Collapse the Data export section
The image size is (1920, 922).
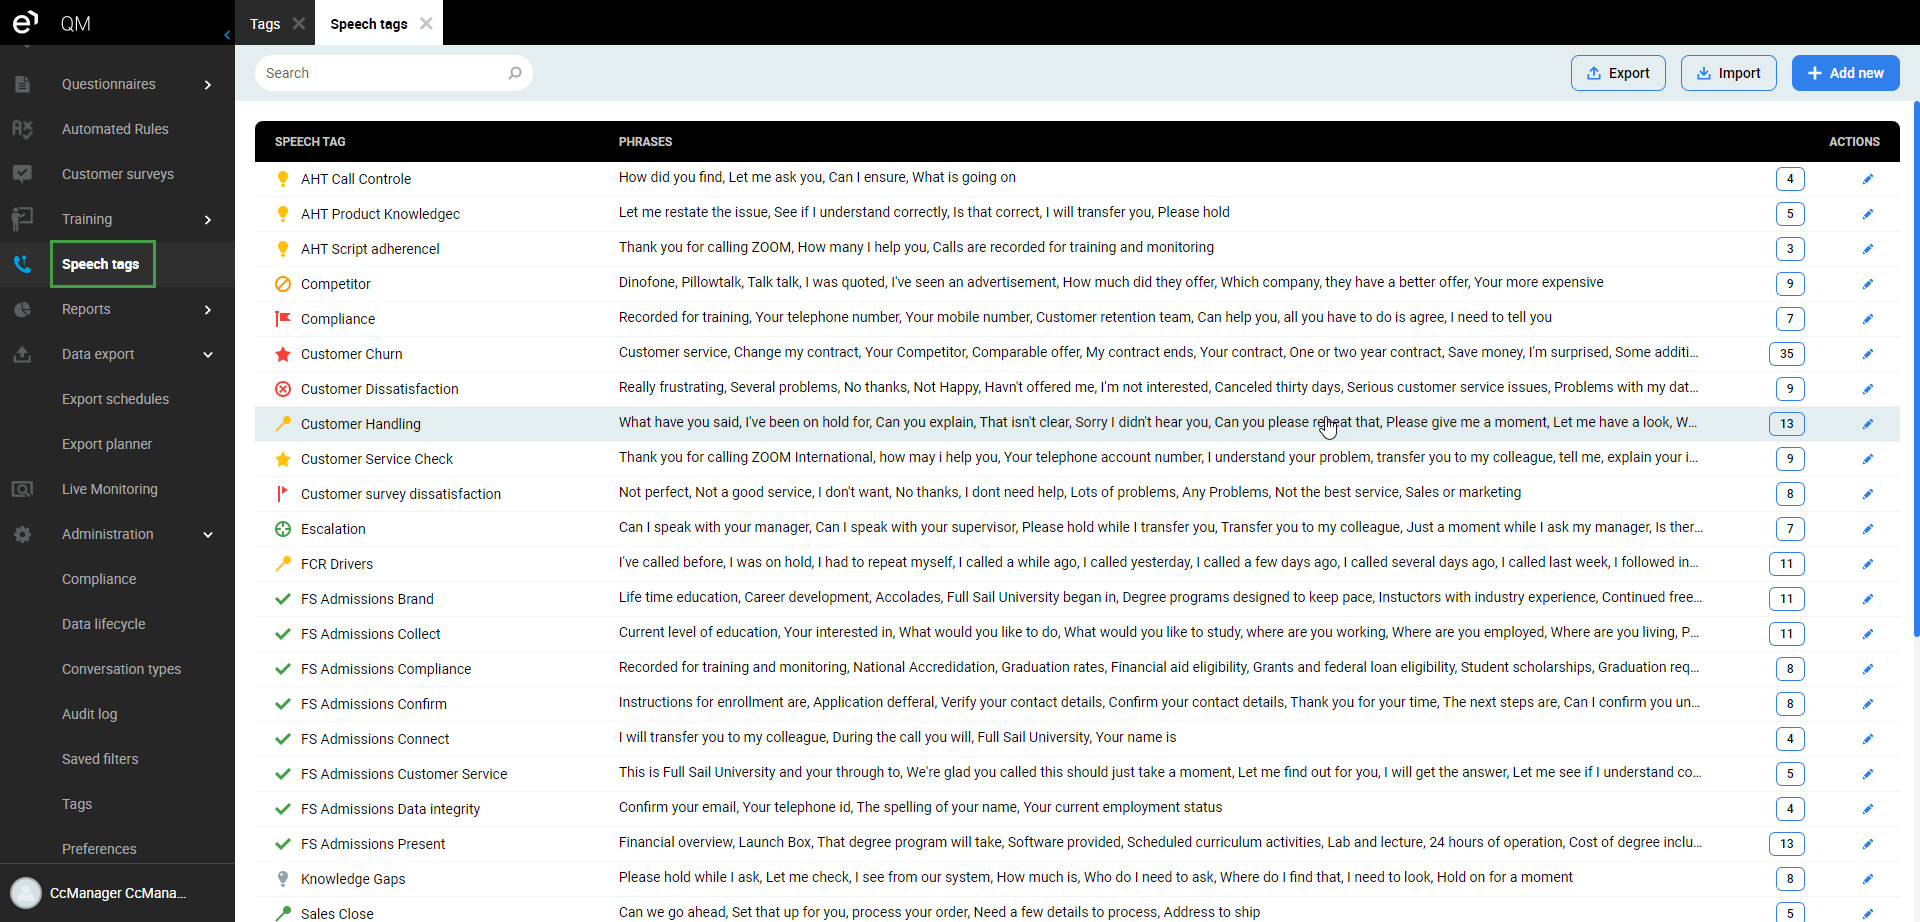[x=207, y=355]
